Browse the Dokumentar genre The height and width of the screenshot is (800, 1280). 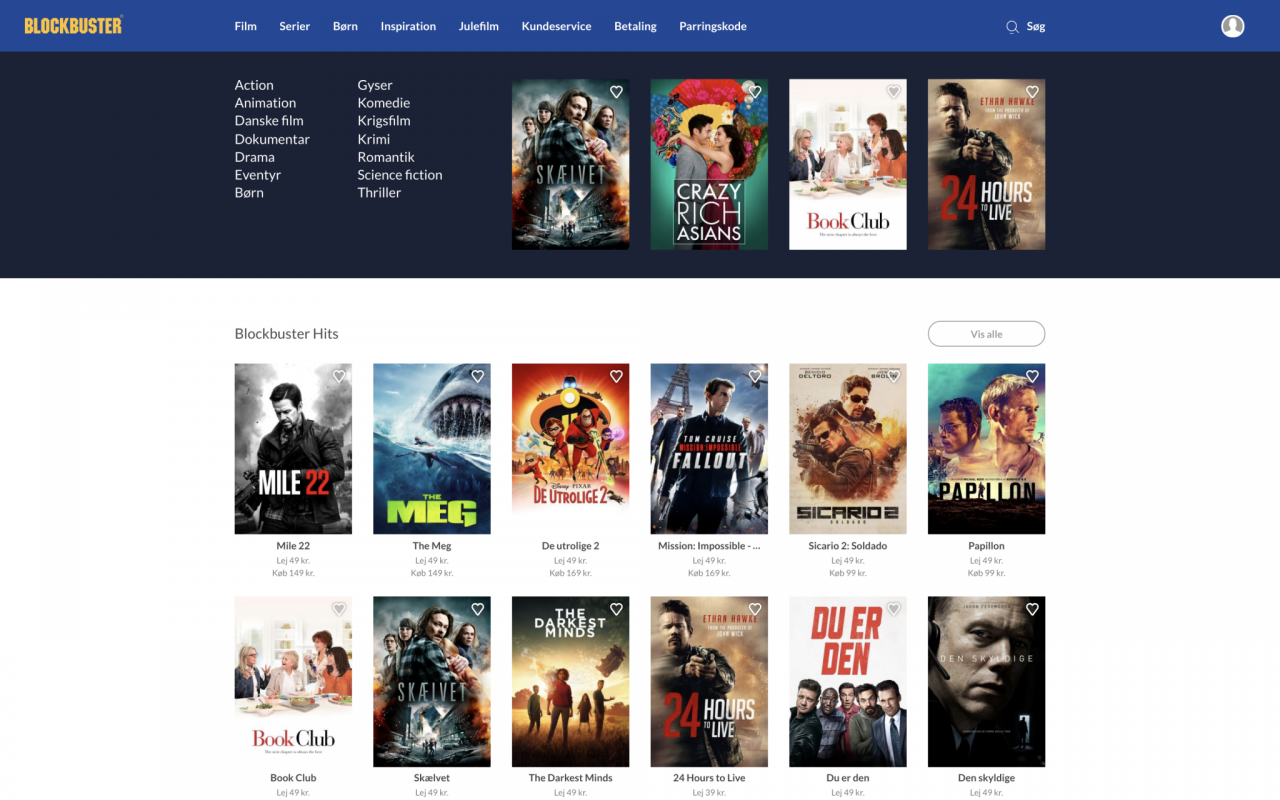(x=272, y=139)
